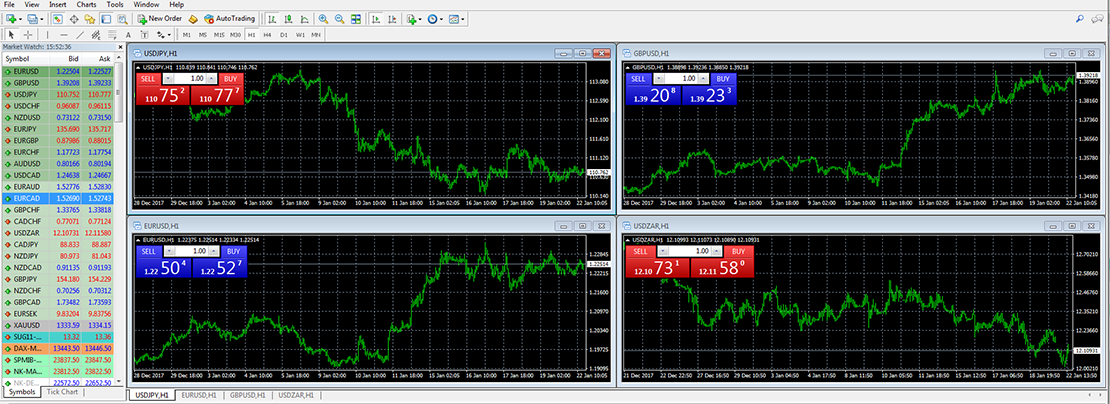Toggle chart shift from right border
Screen dimensions: 1110x404
(x=392, y=18)
